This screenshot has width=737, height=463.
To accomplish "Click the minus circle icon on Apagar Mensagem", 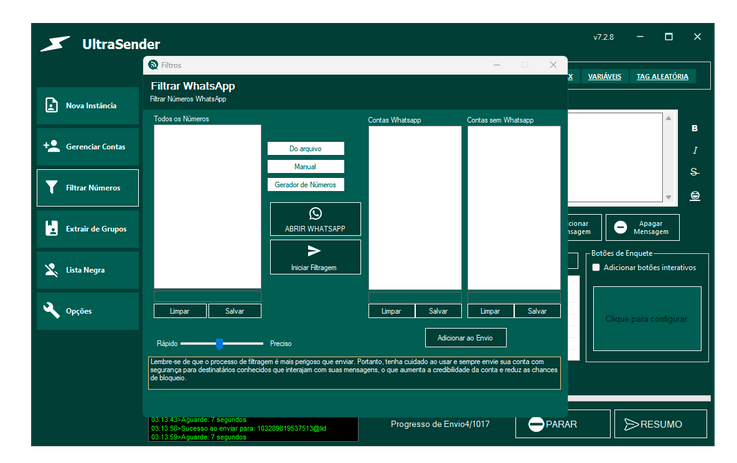I will pos(620,228).
